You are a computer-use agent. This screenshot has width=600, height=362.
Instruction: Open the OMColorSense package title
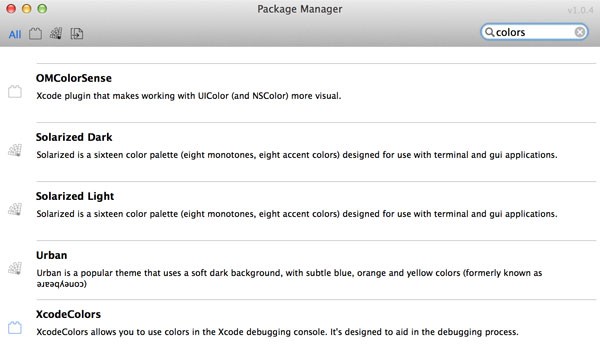tap(74, 78)
